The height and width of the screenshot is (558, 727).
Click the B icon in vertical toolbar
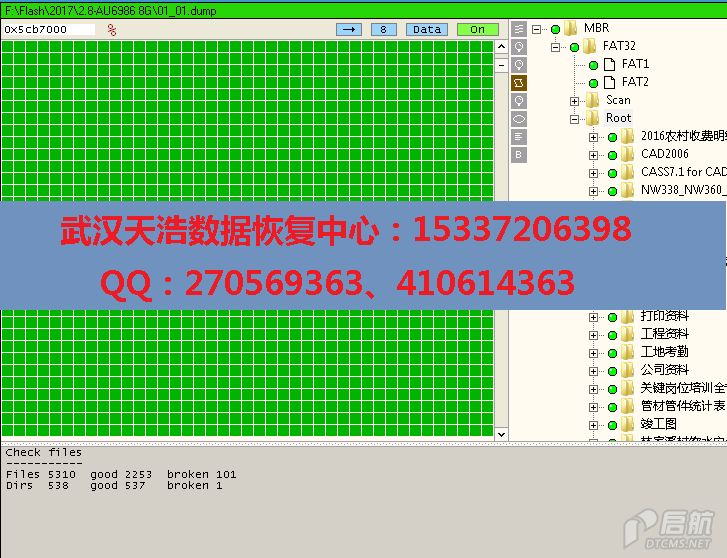pyautogui.click(x=519, y=155)
